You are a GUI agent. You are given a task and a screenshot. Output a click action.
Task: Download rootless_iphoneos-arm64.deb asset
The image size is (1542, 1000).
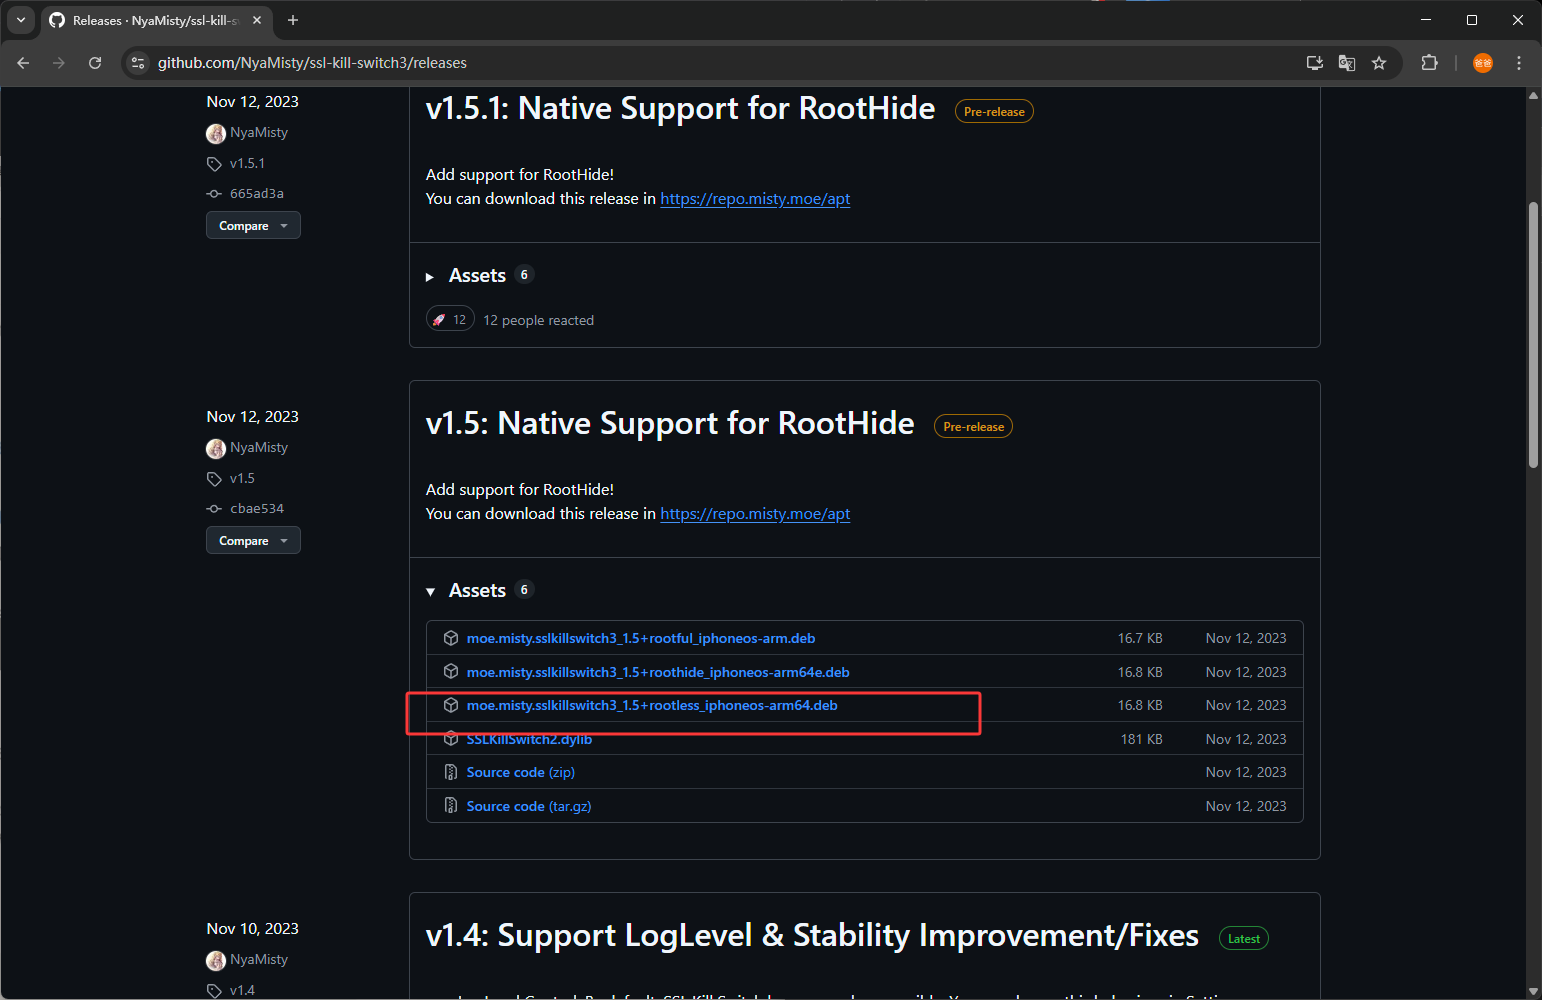(x=652, y=705)
